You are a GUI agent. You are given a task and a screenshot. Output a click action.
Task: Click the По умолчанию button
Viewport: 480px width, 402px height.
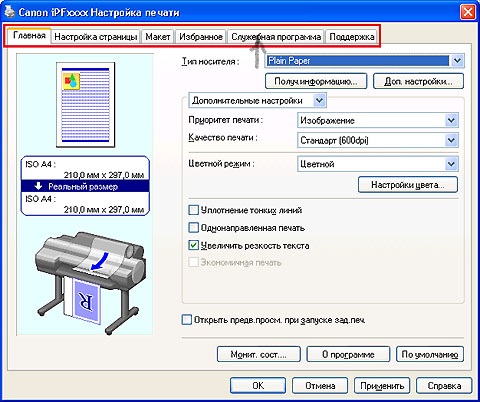(430, 354)
